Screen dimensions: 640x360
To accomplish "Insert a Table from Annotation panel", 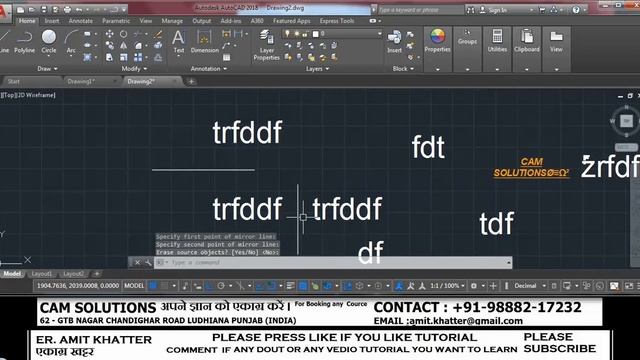I will [226, 58].
